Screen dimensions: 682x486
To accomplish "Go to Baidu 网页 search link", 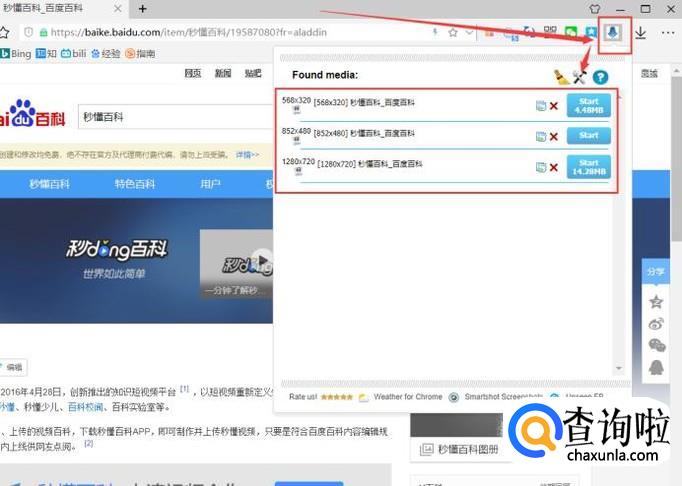I will pos(193,73).
